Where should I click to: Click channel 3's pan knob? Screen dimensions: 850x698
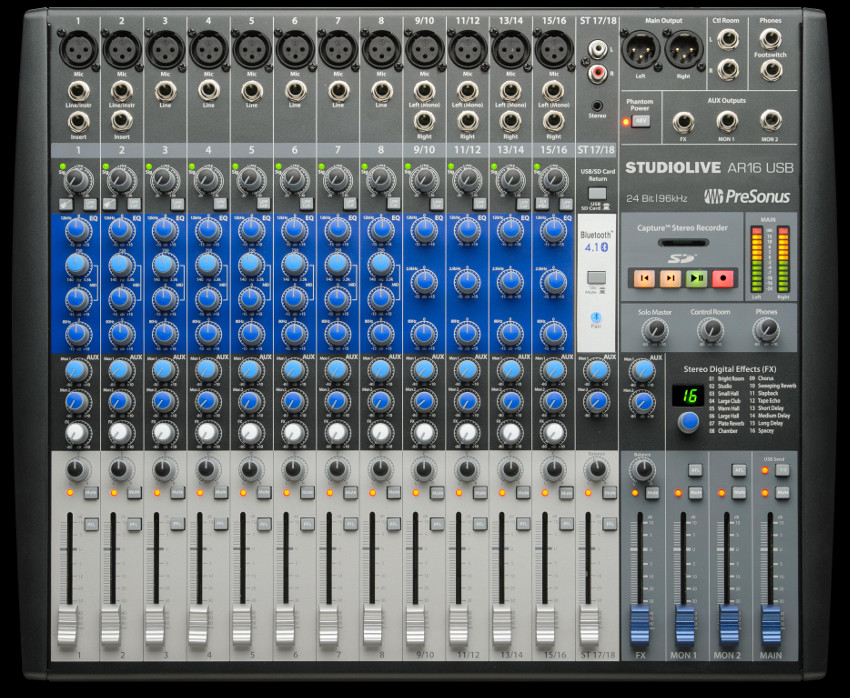164,469
